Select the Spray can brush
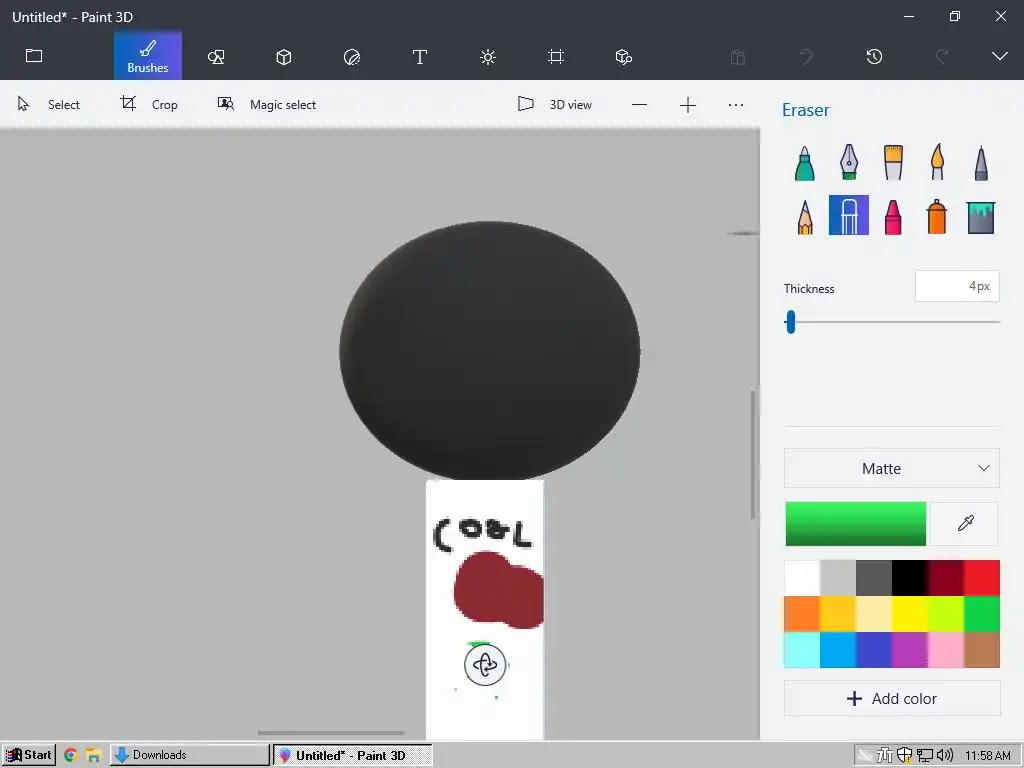The width and height of the screenshot is (1024, 768). [x=936, y=216]
